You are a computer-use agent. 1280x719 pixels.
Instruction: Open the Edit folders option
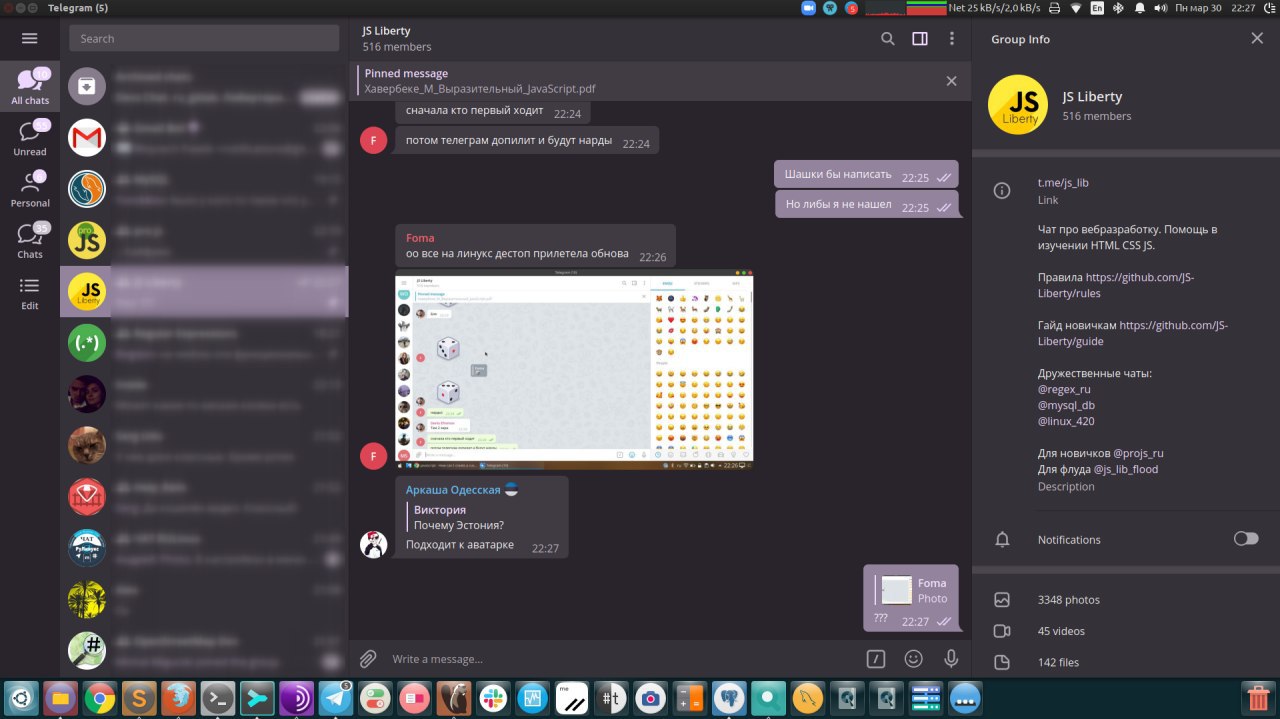(30, 293)
